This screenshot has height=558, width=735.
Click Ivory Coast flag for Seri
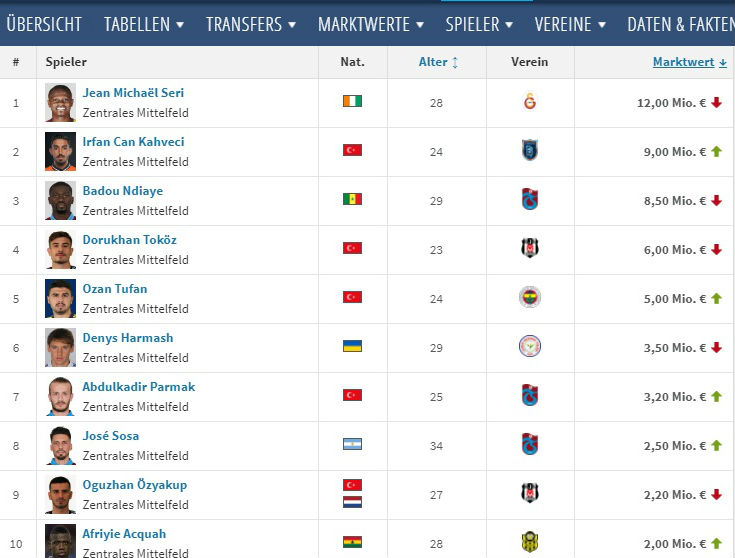[x=352, y=101]
